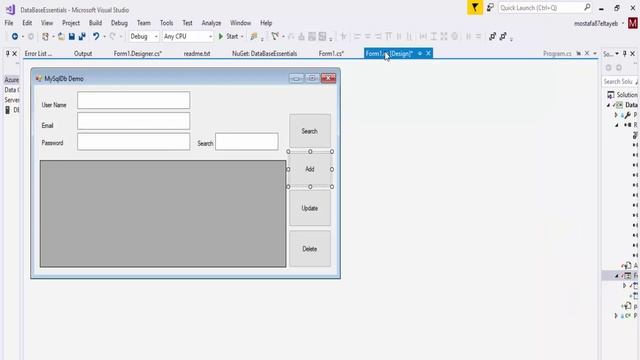640x360 pixels.
Task: Open the Project menu
Action: [x=71, y=23]
